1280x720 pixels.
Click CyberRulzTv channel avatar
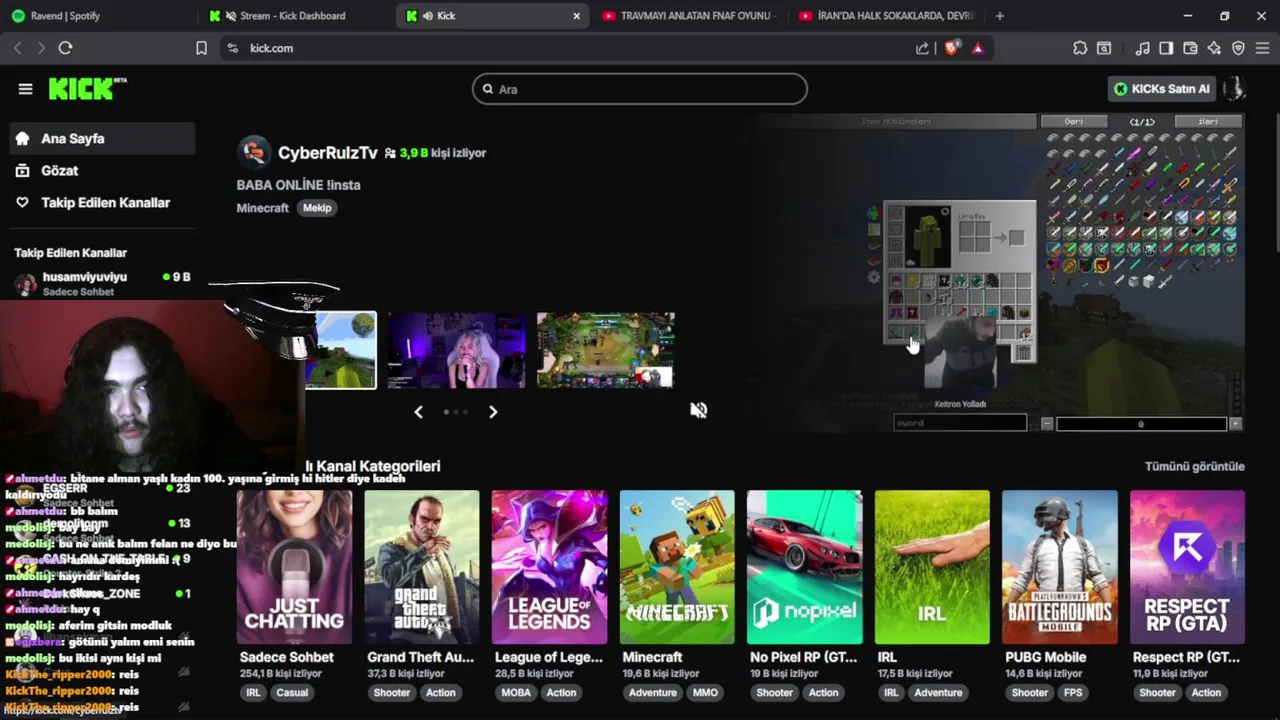coord(254,152)
